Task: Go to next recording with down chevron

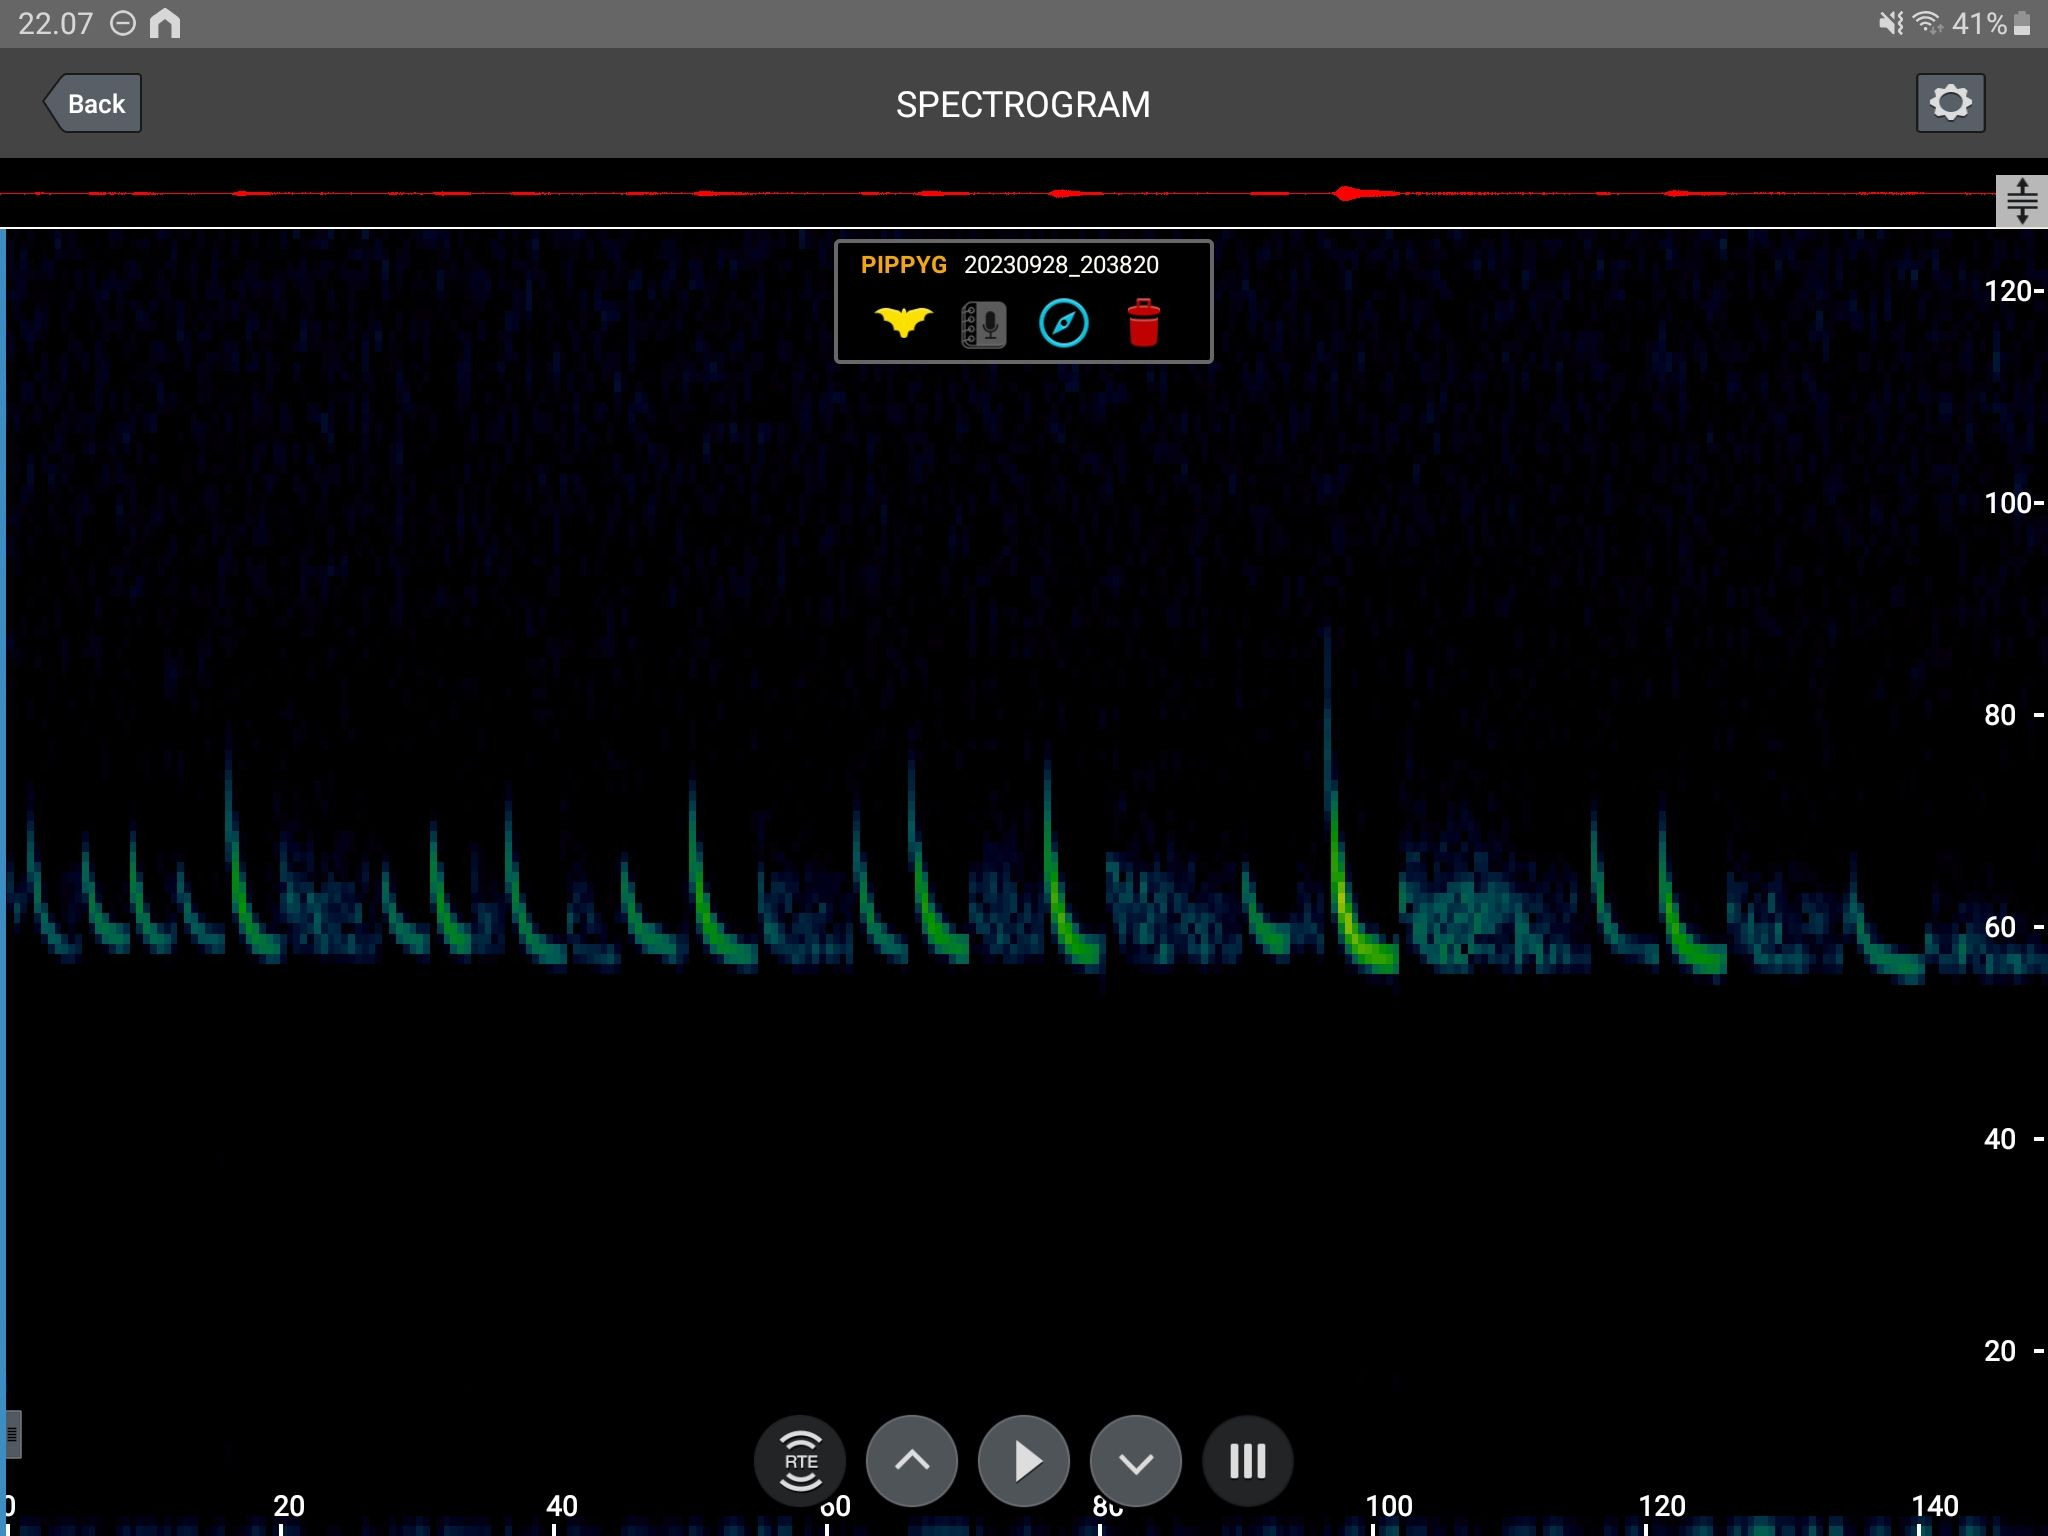Action: click(x=1135, y=1461)
